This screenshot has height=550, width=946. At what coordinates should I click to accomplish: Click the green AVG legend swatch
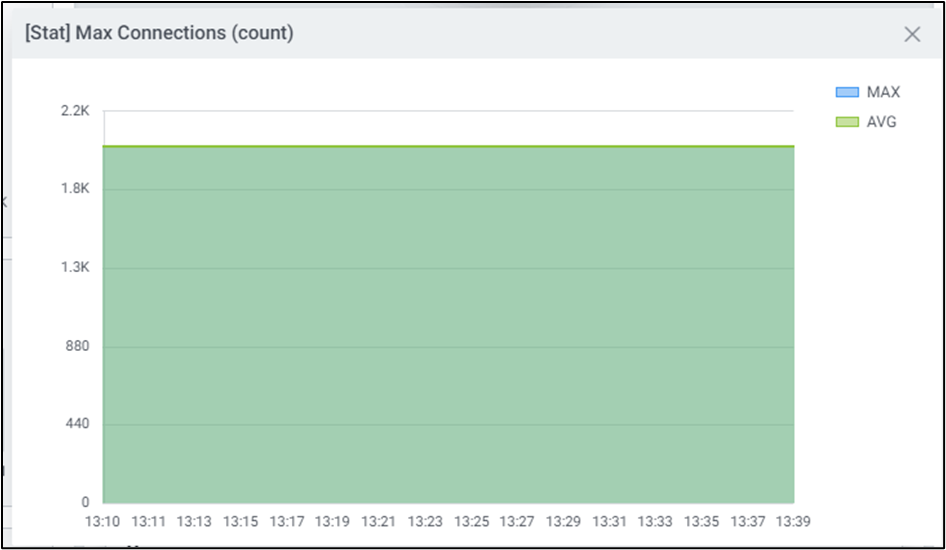pos(847,122)
